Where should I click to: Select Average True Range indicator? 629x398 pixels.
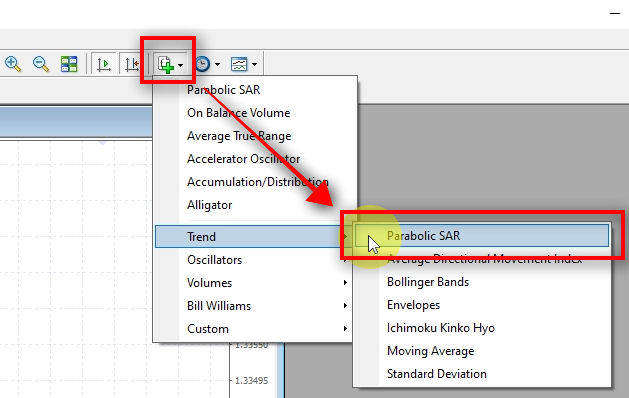click(255, 136)
